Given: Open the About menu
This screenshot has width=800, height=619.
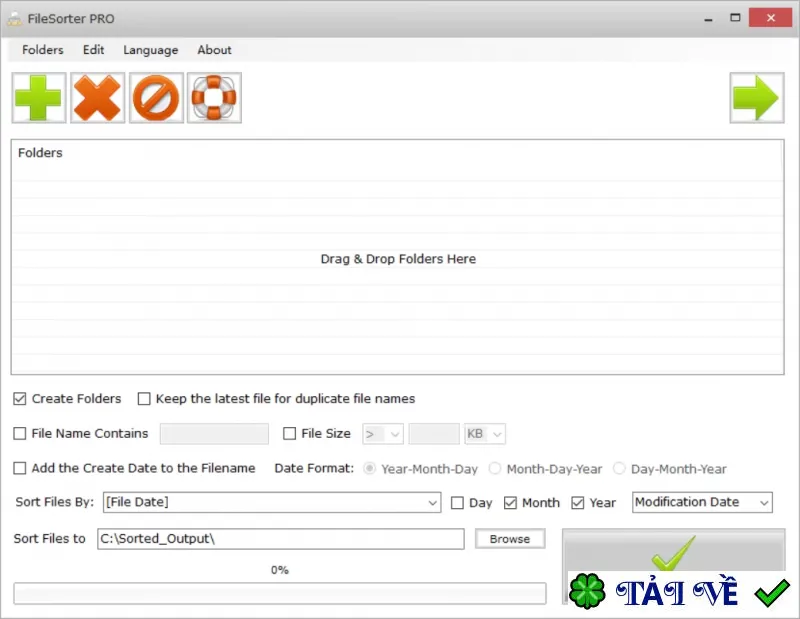Looking at the screenshot, I should [214, 50].
